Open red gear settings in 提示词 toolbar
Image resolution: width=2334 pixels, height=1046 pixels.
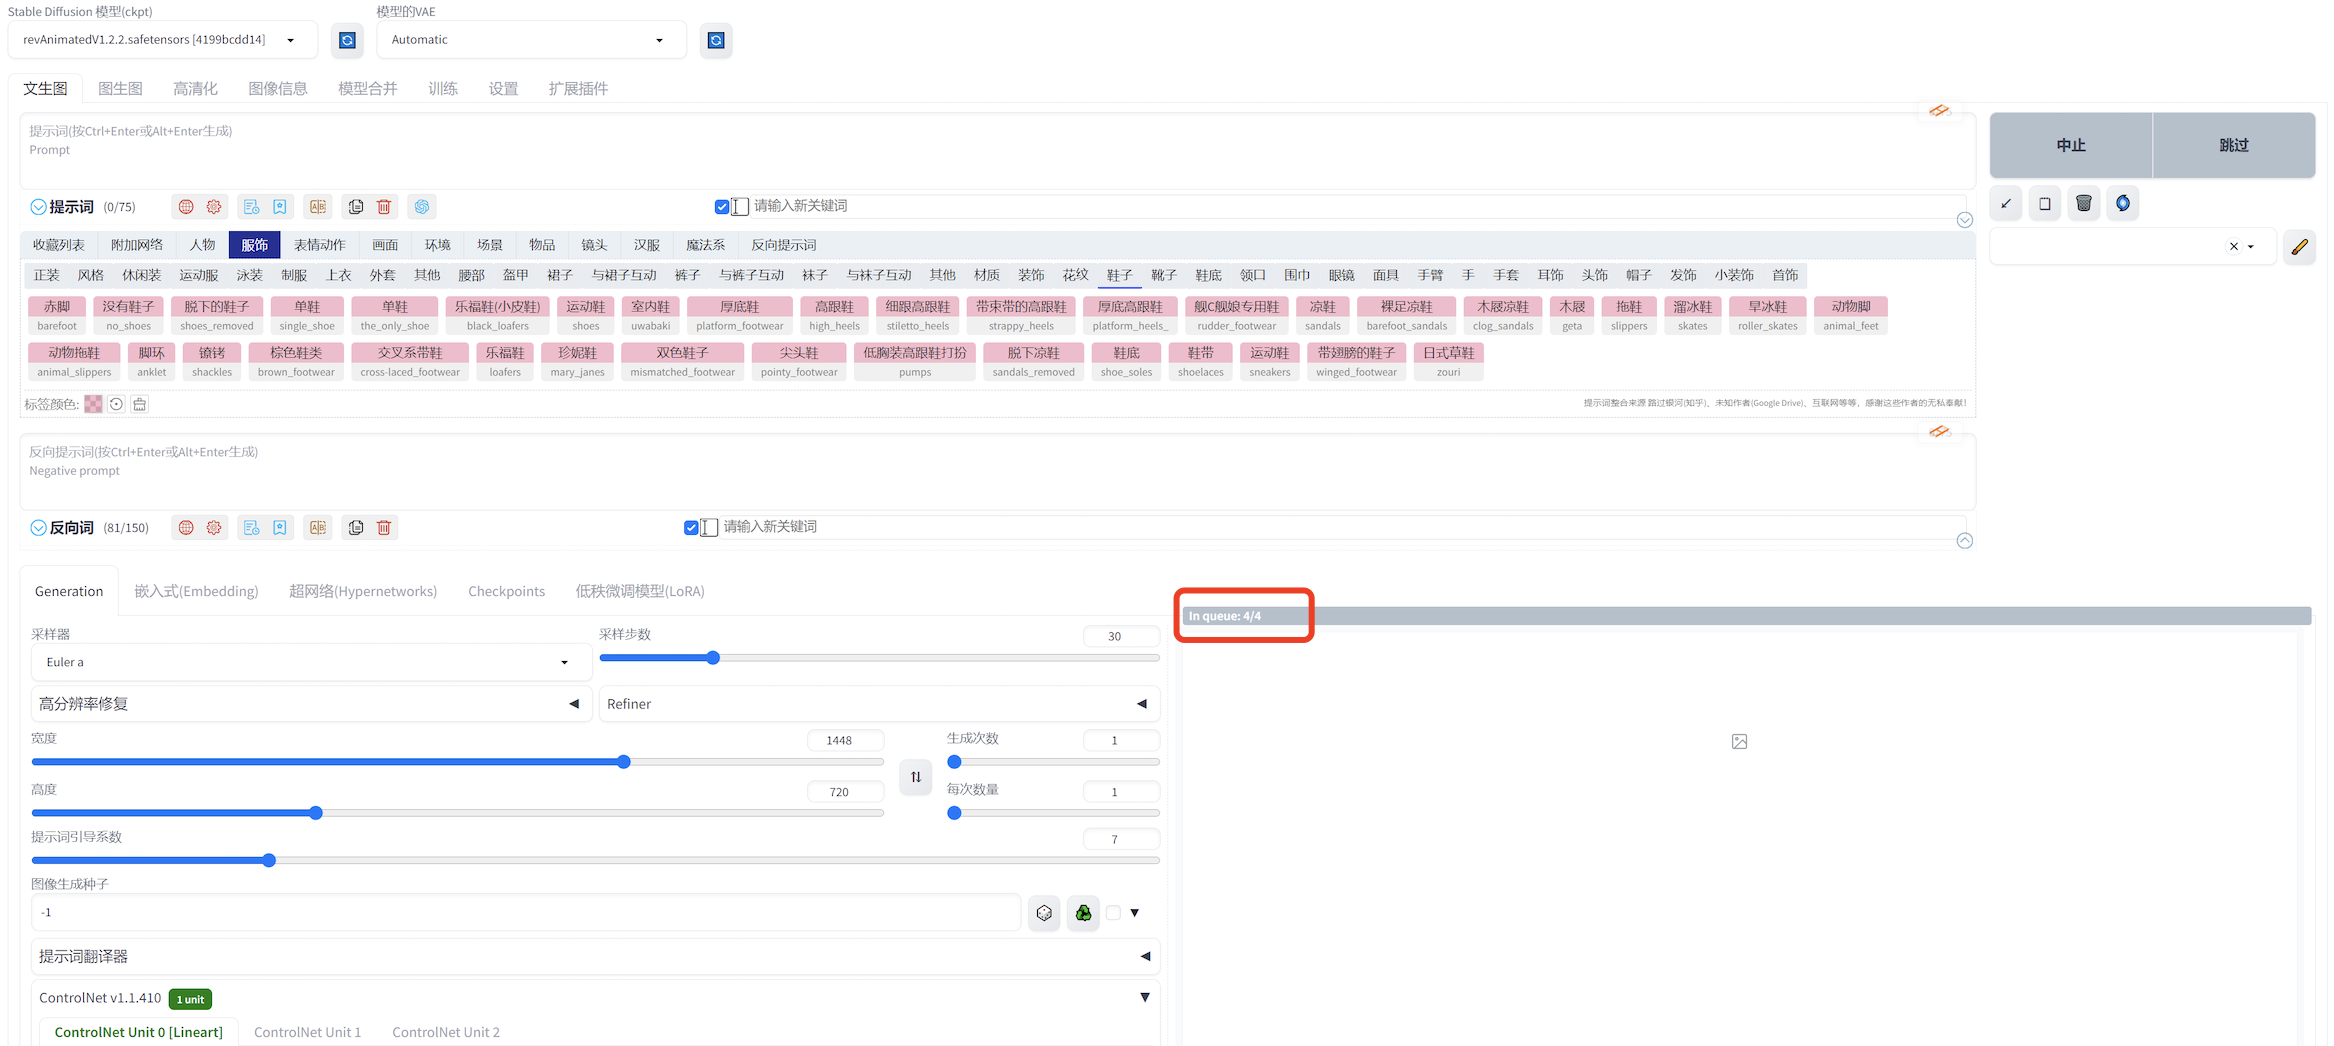click(x=214, y=207)
